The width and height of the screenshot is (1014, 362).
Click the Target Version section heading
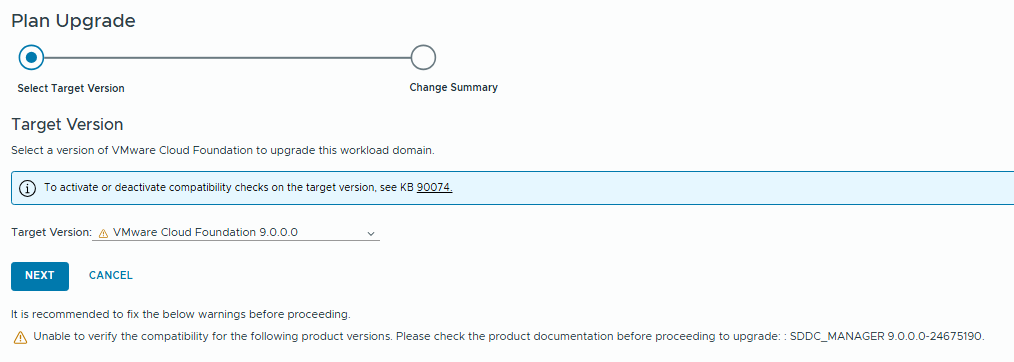click(67, 124)
